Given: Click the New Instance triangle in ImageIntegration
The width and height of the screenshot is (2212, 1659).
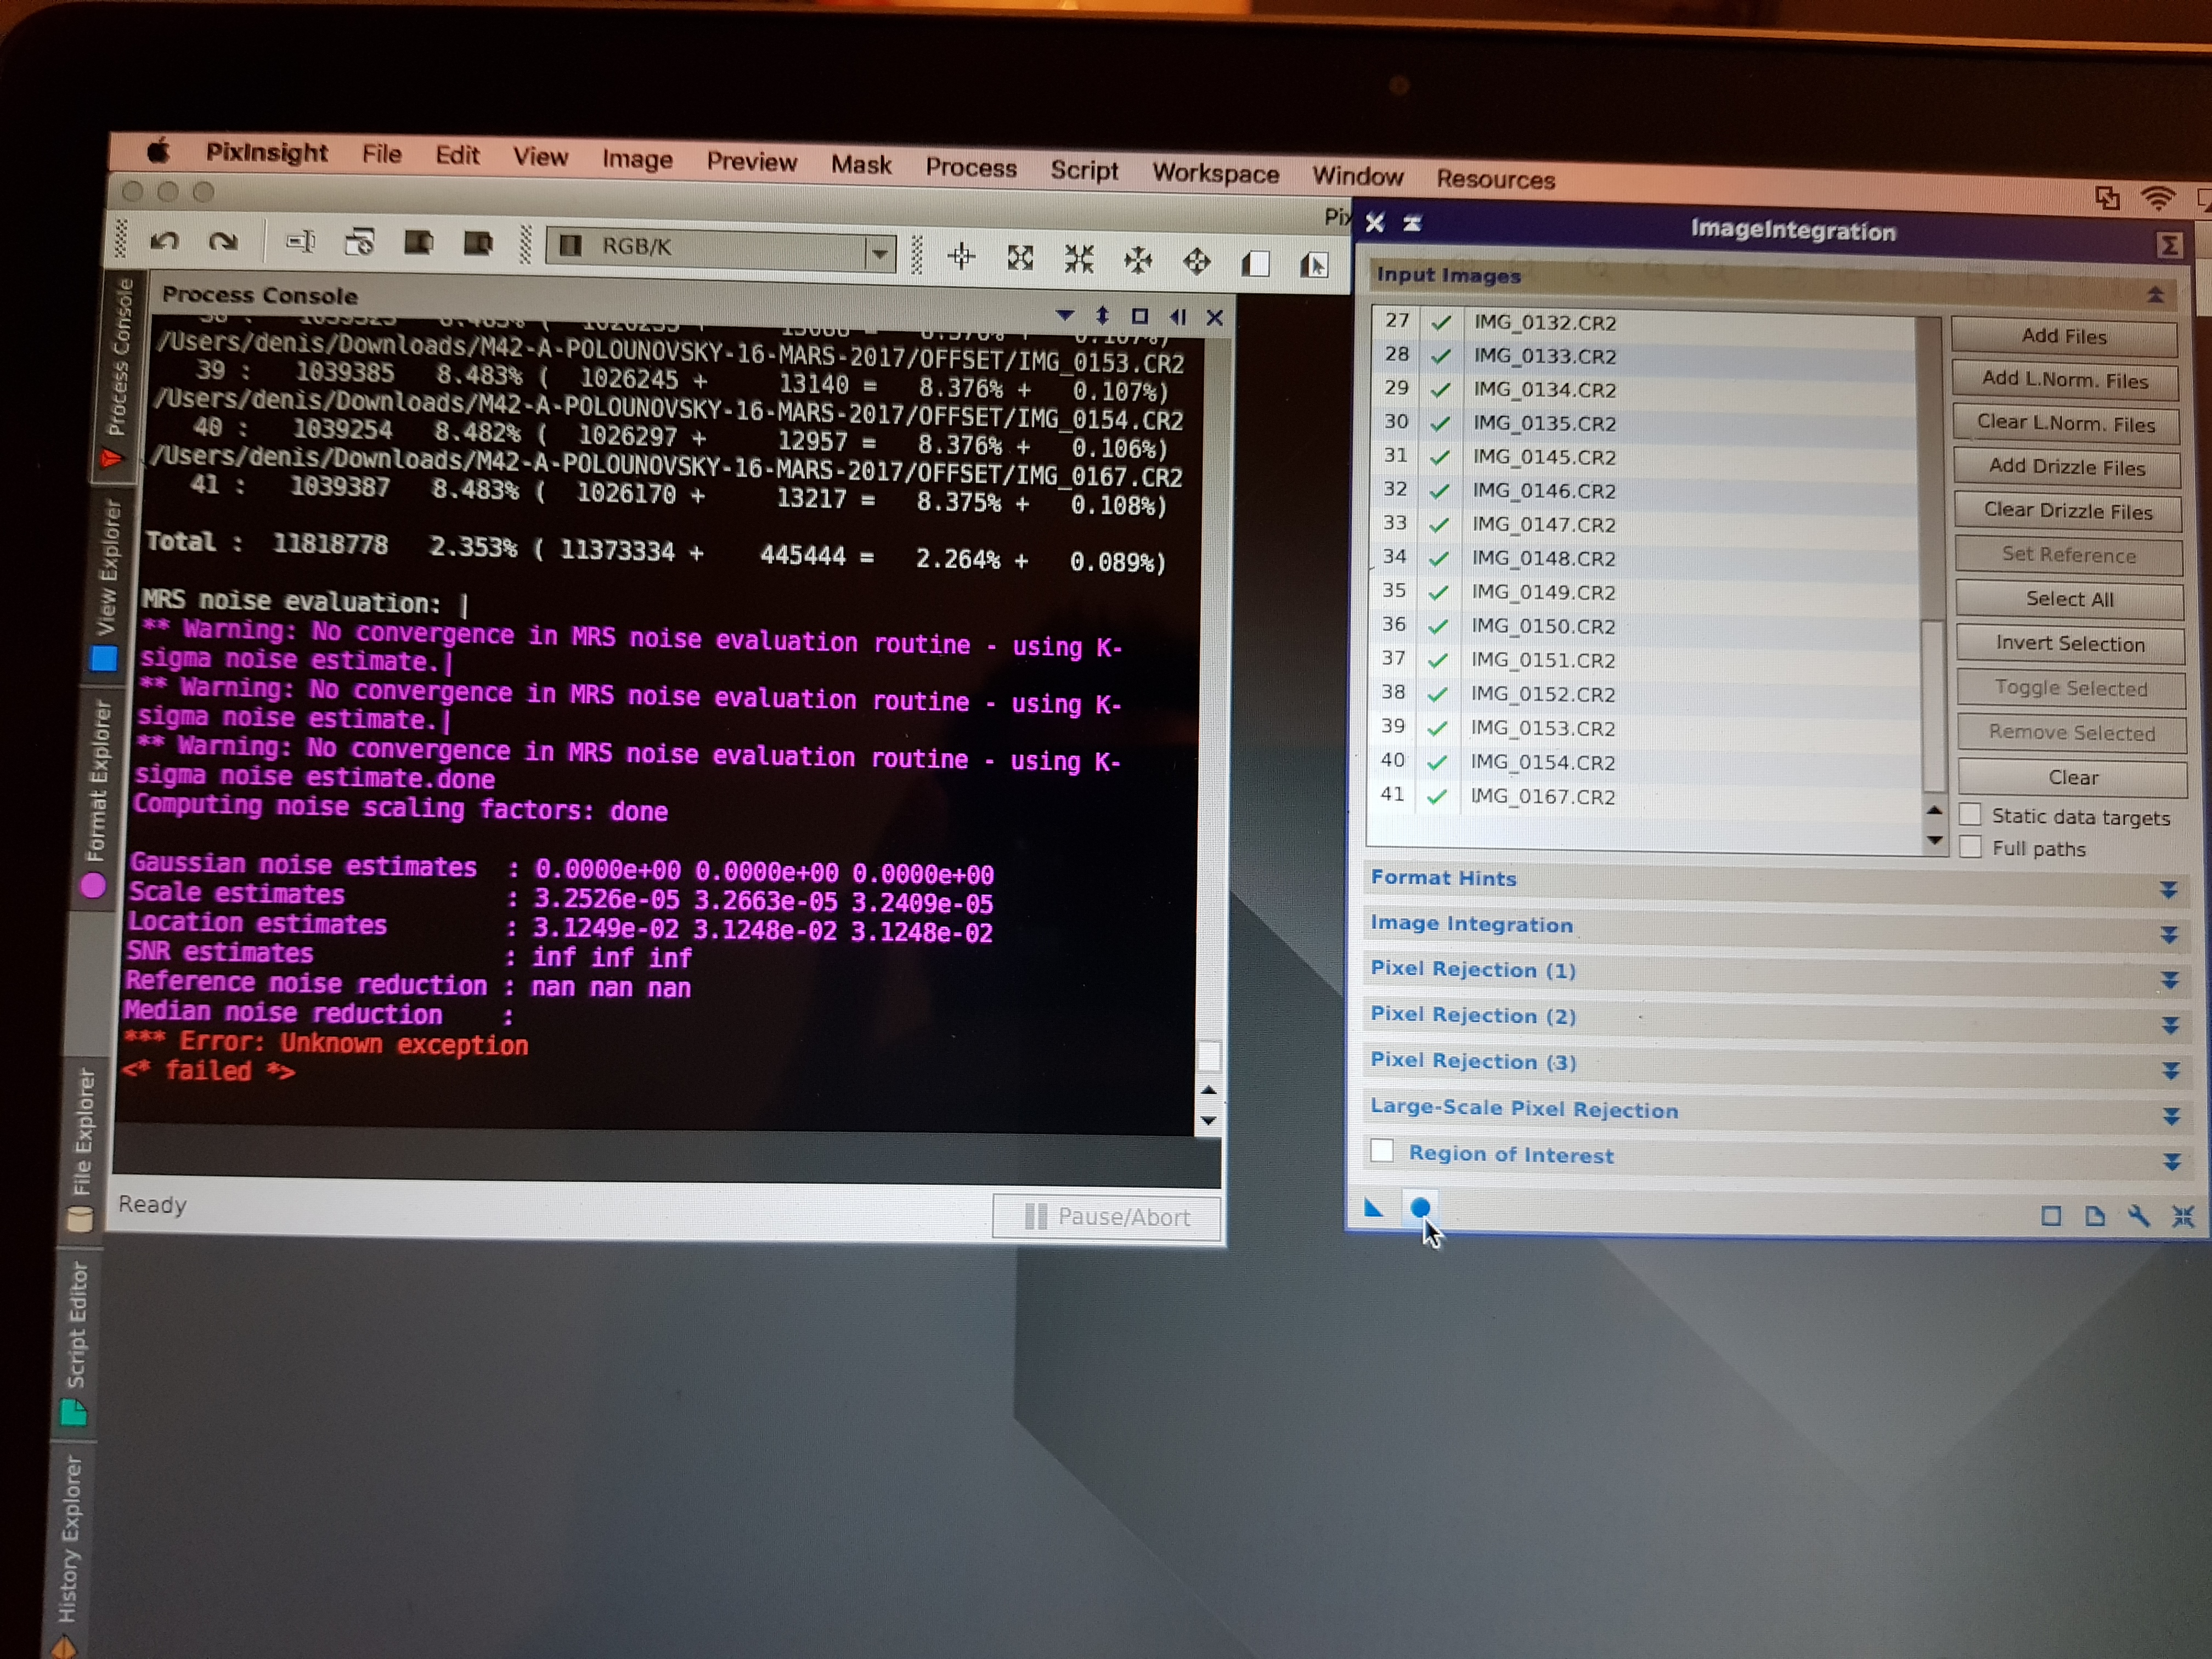Looking at the screenshot, I should (1374, 1208).
